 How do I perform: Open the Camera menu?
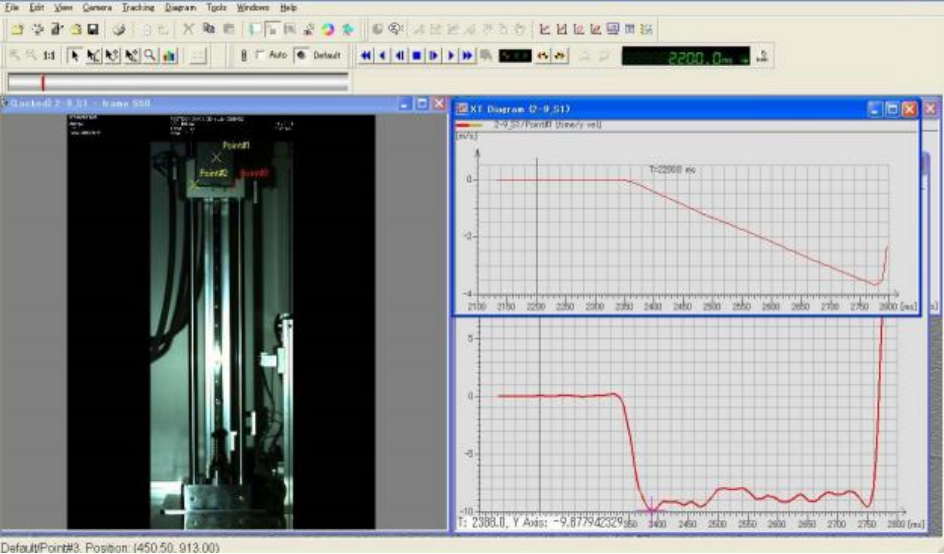pos(97,7)
